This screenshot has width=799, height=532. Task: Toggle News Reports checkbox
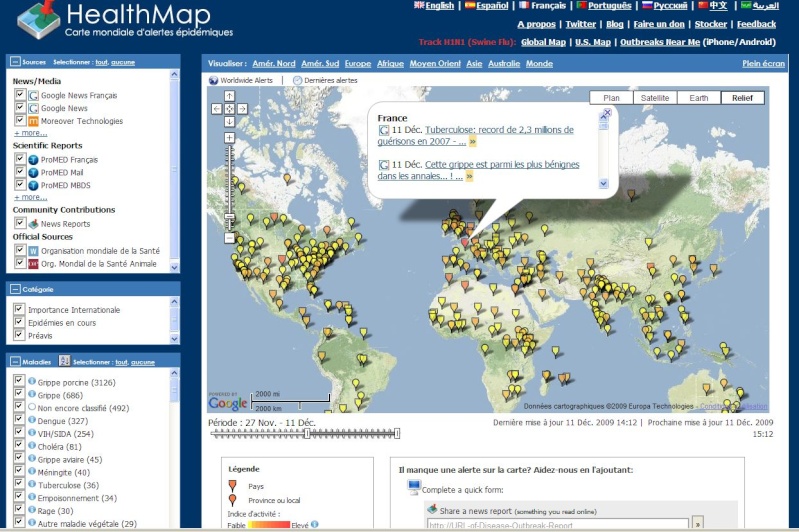(x=20, y=223)
